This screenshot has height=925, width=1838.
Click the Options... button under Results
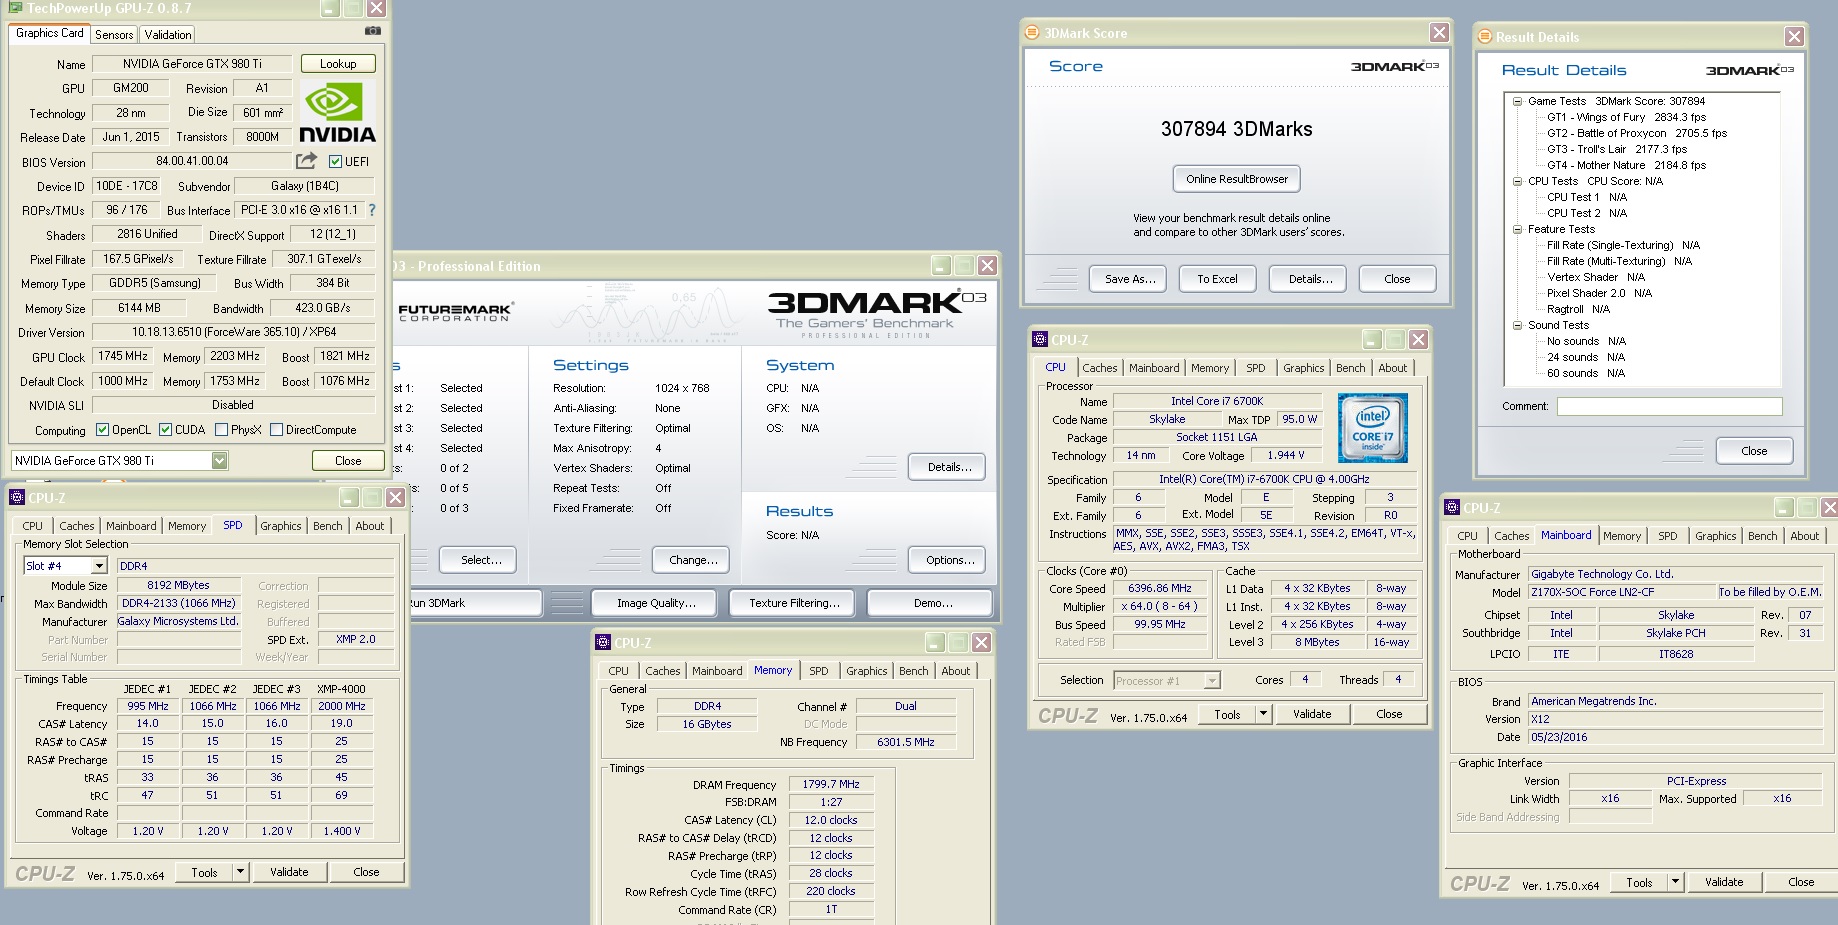tap(947, 560)
